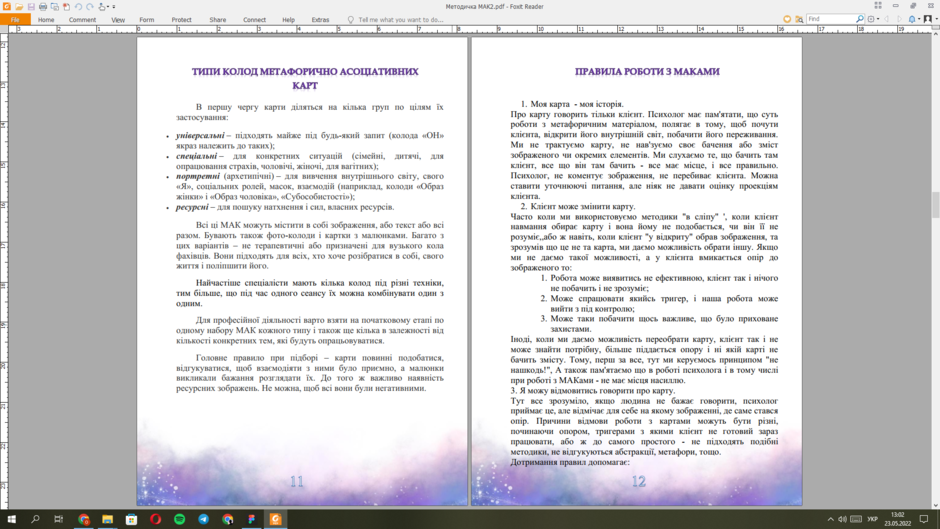Open Telegram from the taskbar
Viewport: 940px width, 529px height.
pos(203,519)
